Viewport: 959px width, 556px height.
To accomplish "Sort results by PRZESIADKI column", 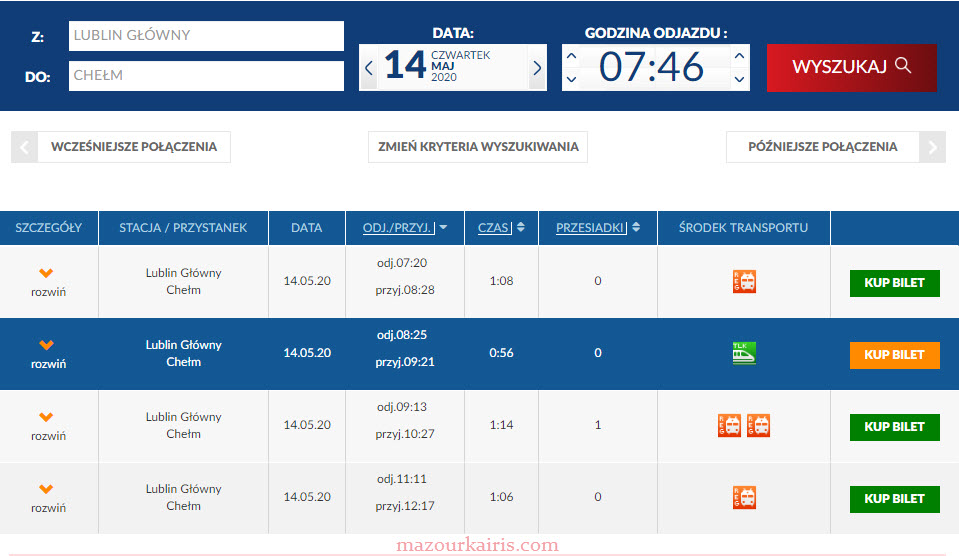I will pyautogui.click(x=597, y=228).
